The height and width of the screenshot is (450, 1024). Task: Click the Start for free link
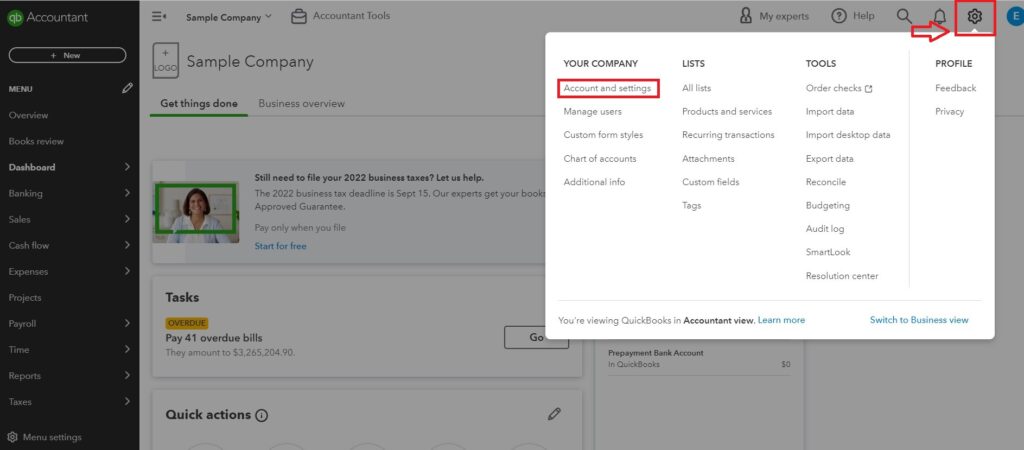click(280, 246)
